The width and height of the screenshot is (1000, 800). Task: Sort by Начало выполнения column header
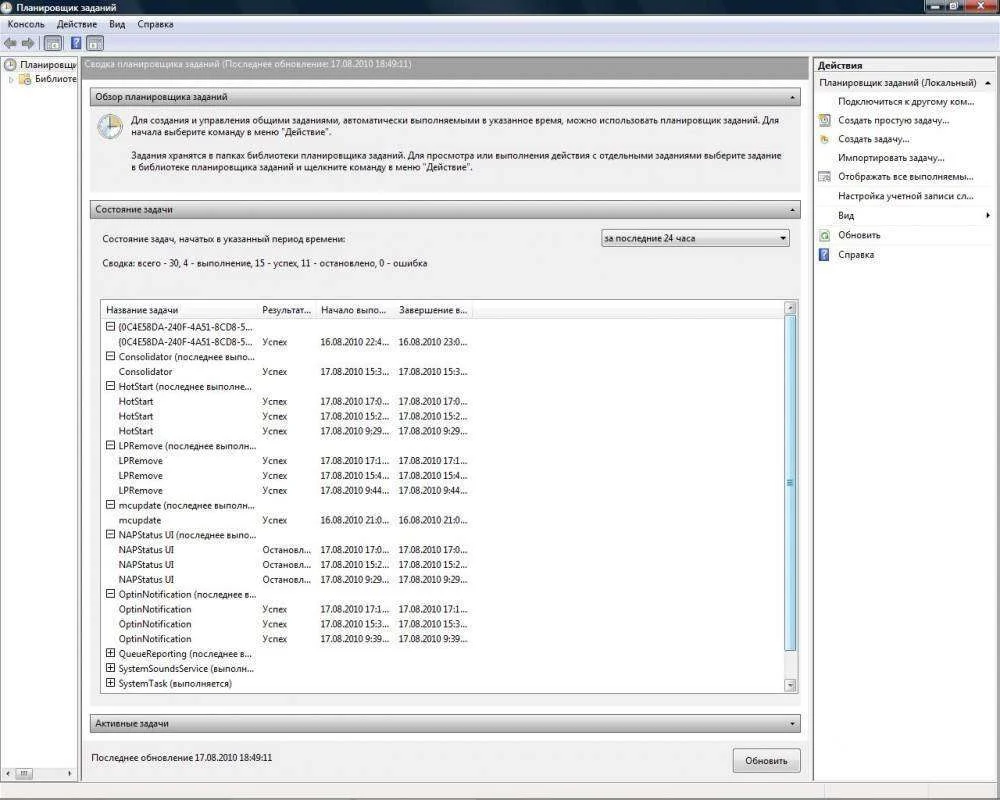[x=355, y=310]
